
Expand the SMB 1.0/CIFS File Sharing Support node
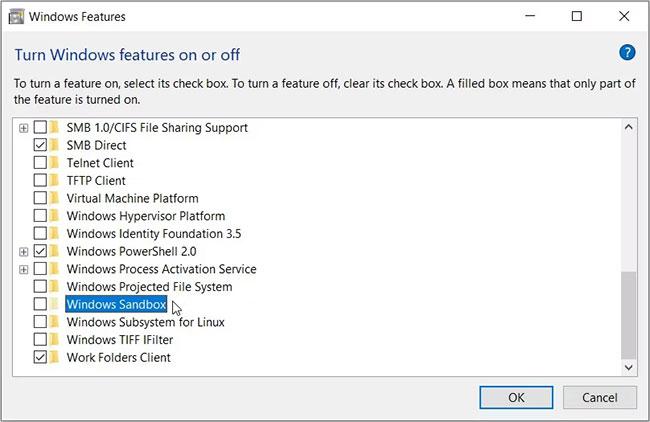24,128
